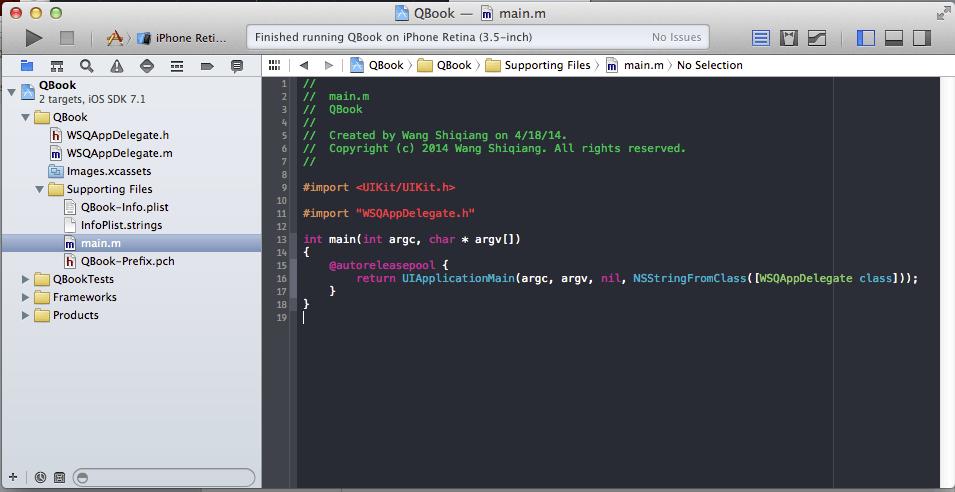This screenshot has height=492, width=955.
Task: Show the Standard editor
Action: click(761, 38)
